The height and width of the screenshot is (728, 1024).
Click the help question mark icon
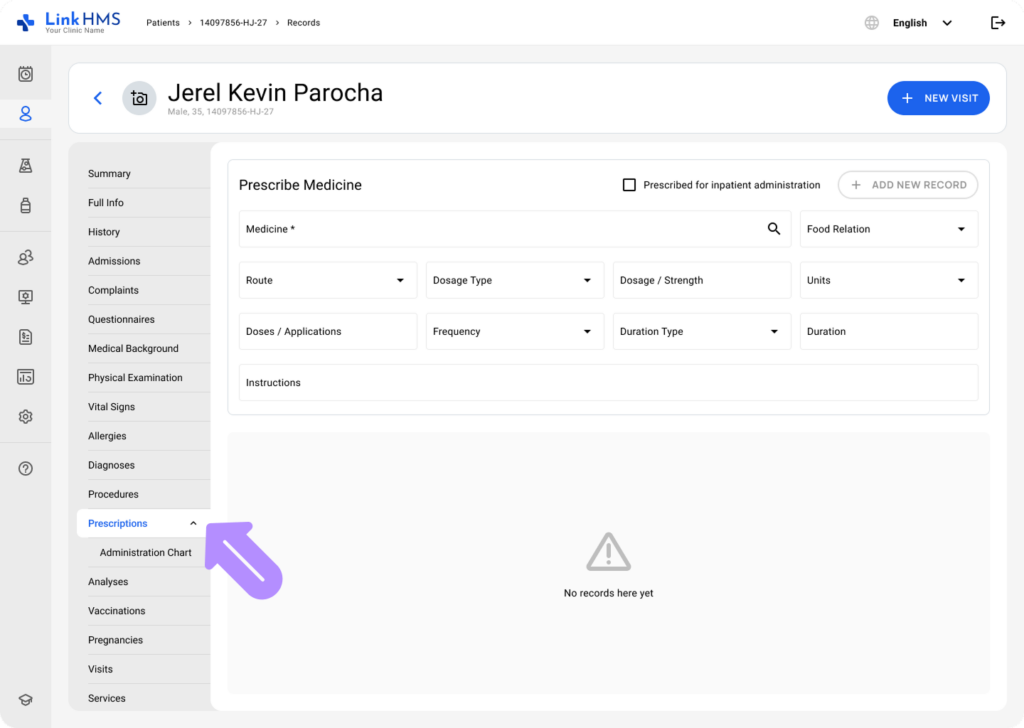[x=25, y=467]
